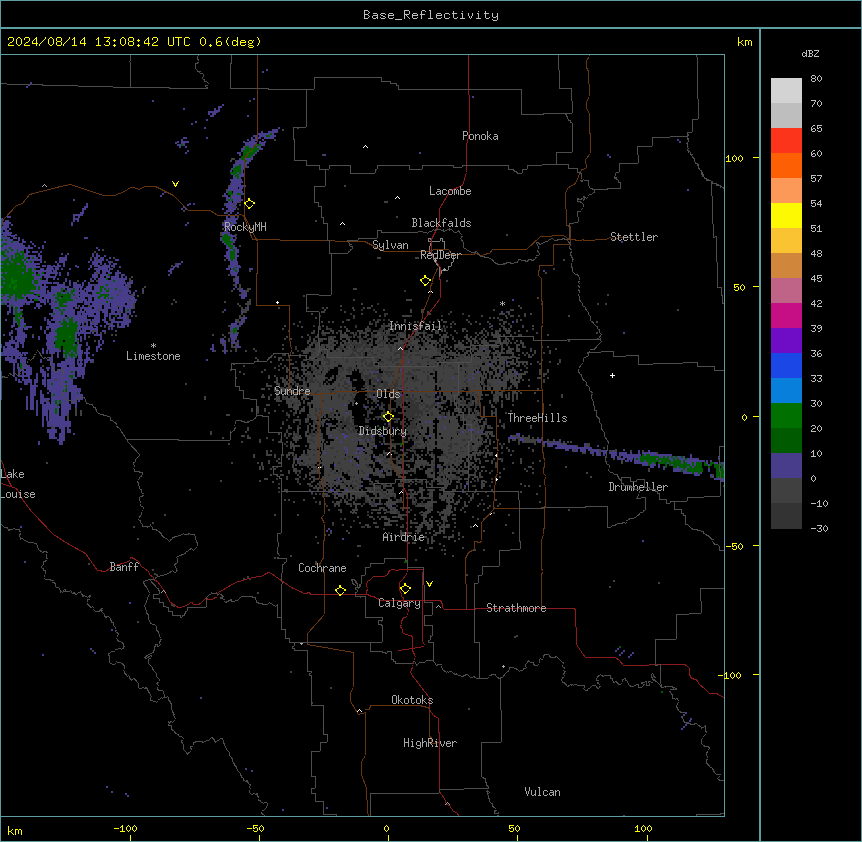Select the light blue 30-33 dBZ swatch
This screenshot has height=842, width=862.
click(786, 390)
